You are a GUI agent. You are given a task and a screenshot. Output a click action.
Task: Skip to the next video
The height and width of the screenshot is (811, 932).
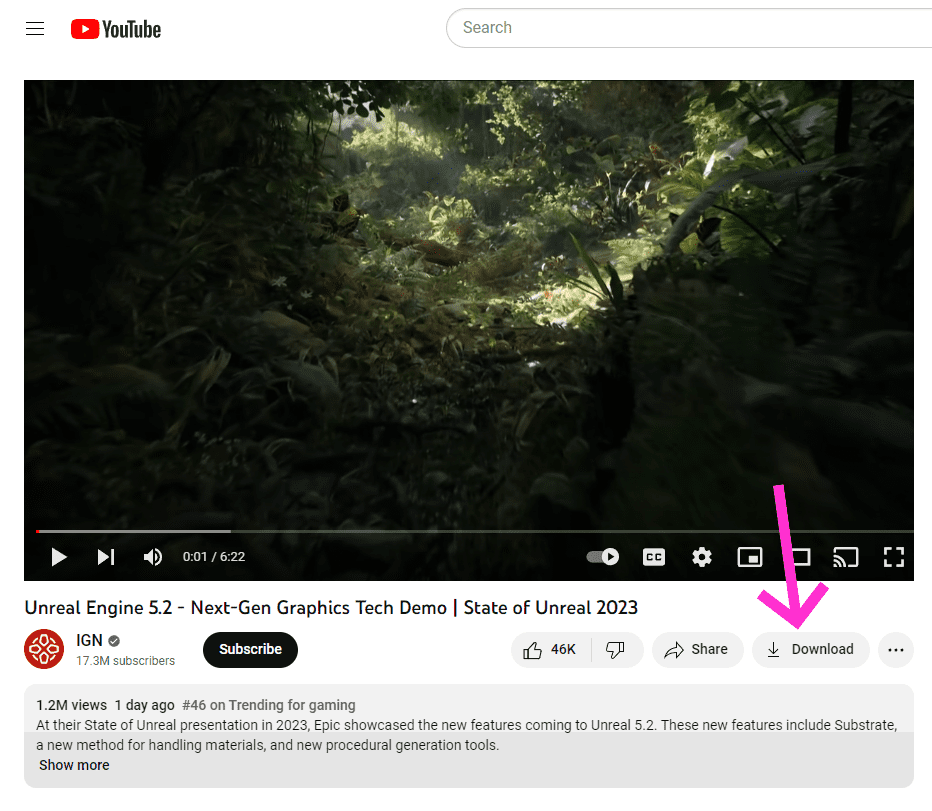pyautogui.click(x=106, y=557)
